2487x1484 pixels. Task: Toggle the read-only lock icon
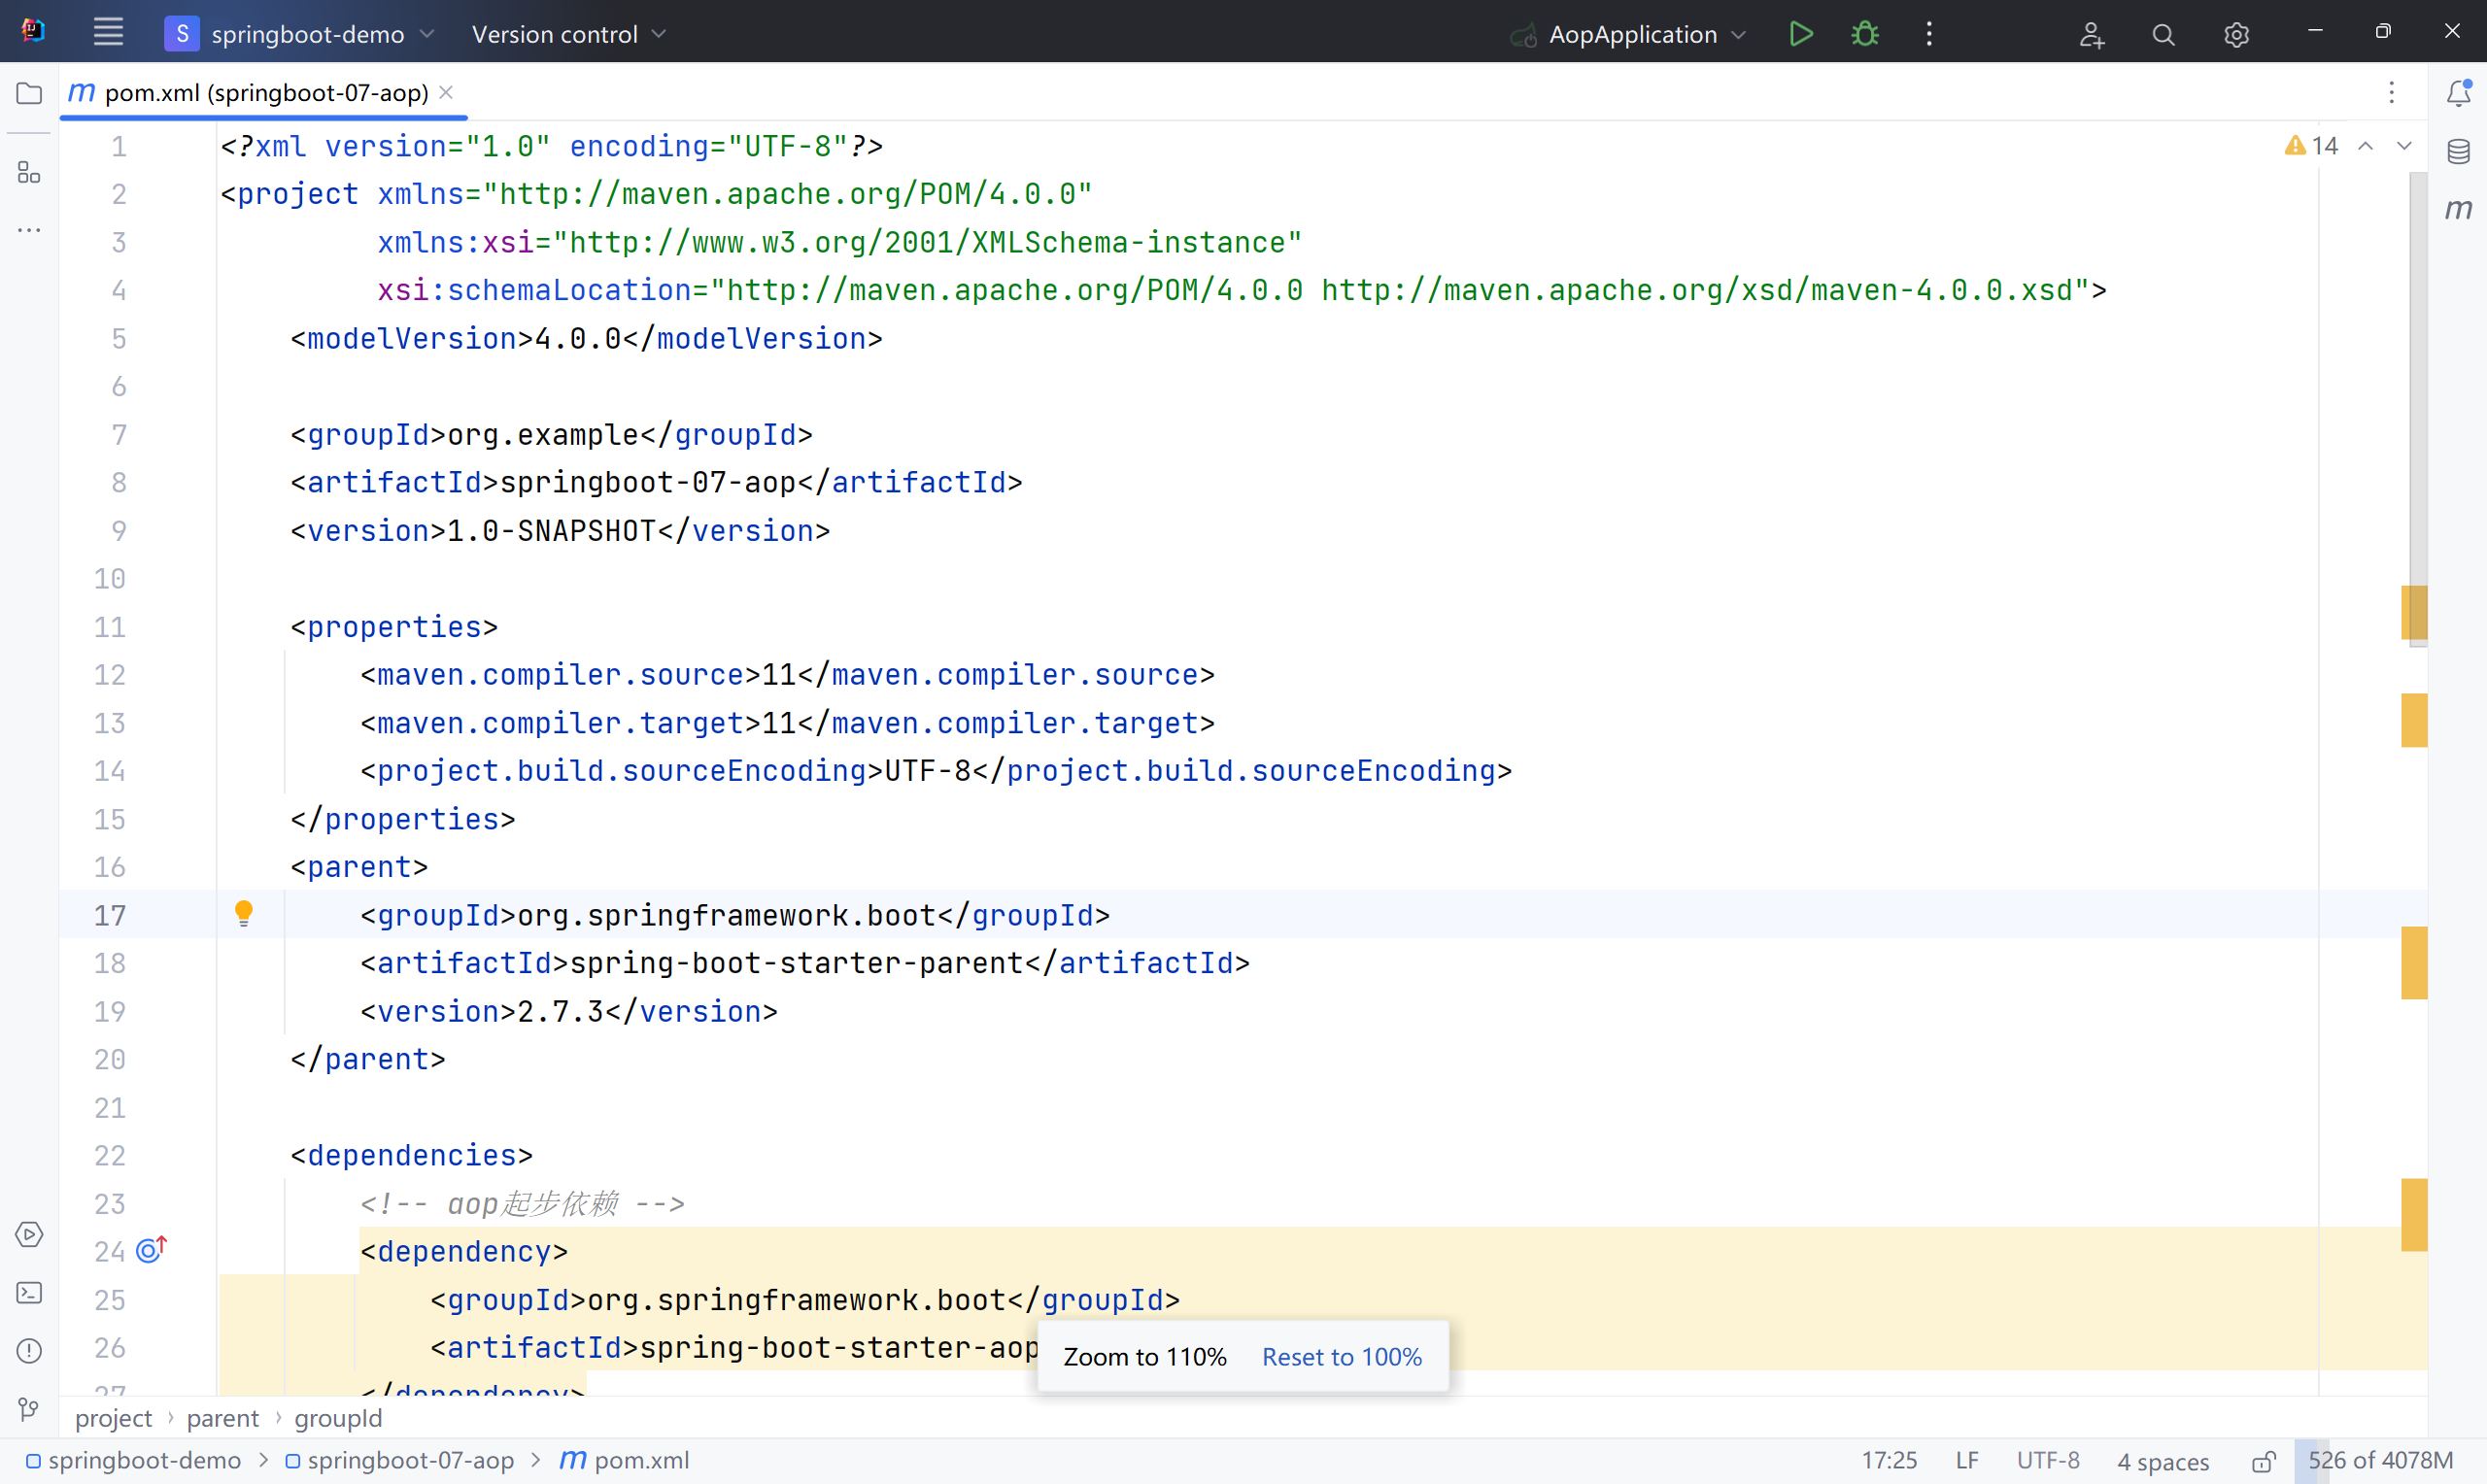(x=2264, y=1461)
